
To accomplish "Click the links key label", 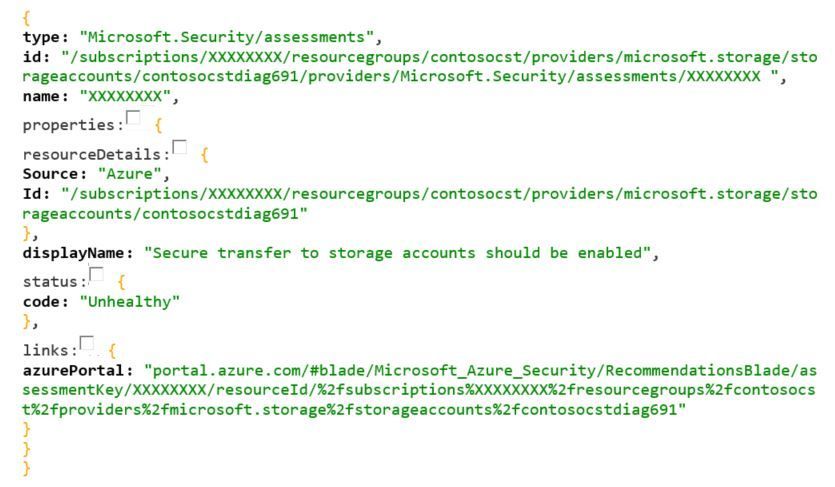I will click(50, 350).
